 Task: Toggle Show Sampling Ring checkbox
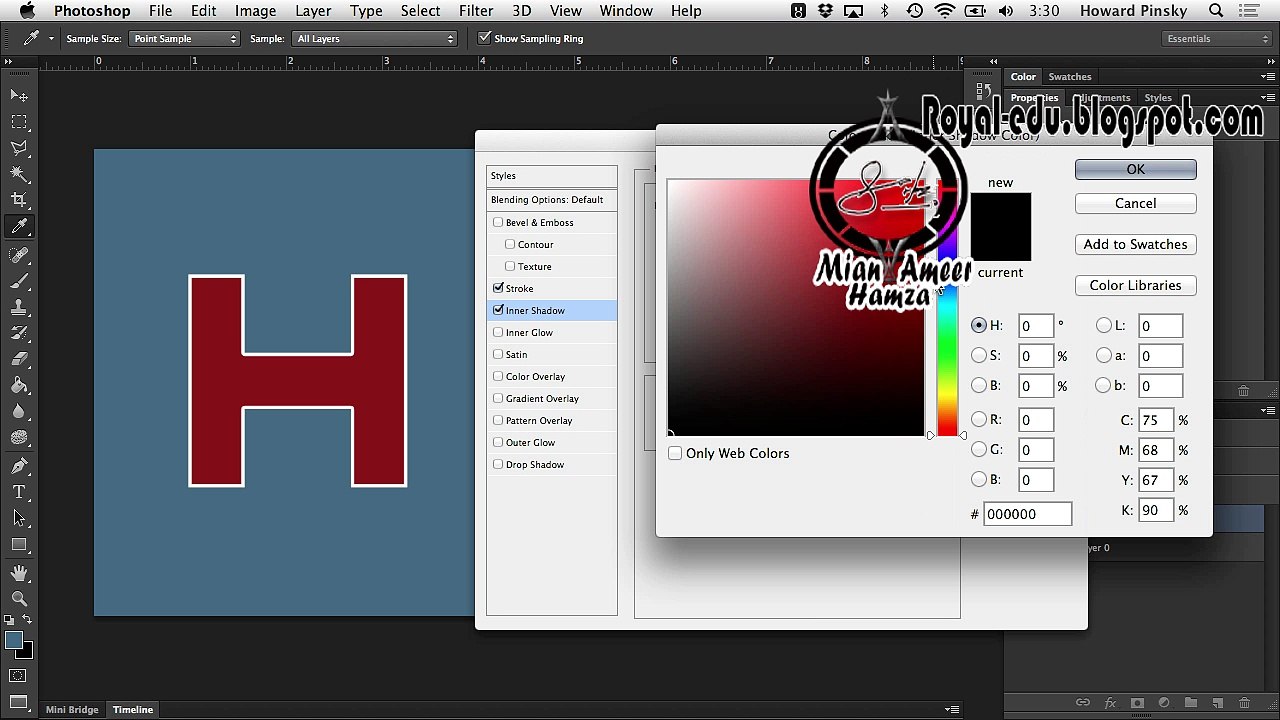pyautogui.click(x=485, y=38)
